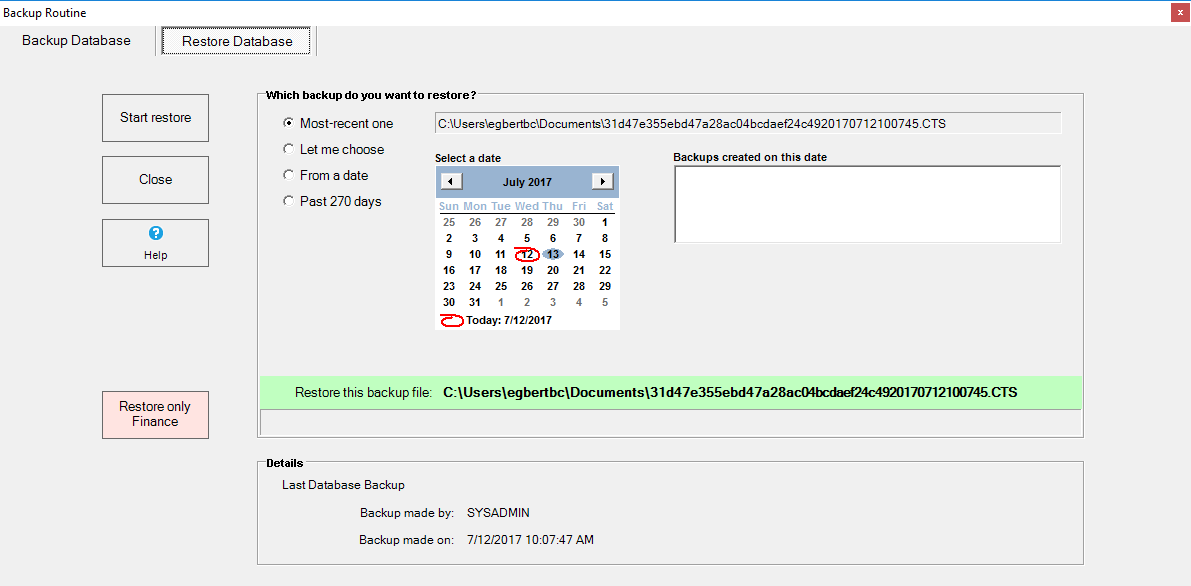Switch to the Backup Database tab
This screenshot has width=1191, height=586.
click(76, 41)
